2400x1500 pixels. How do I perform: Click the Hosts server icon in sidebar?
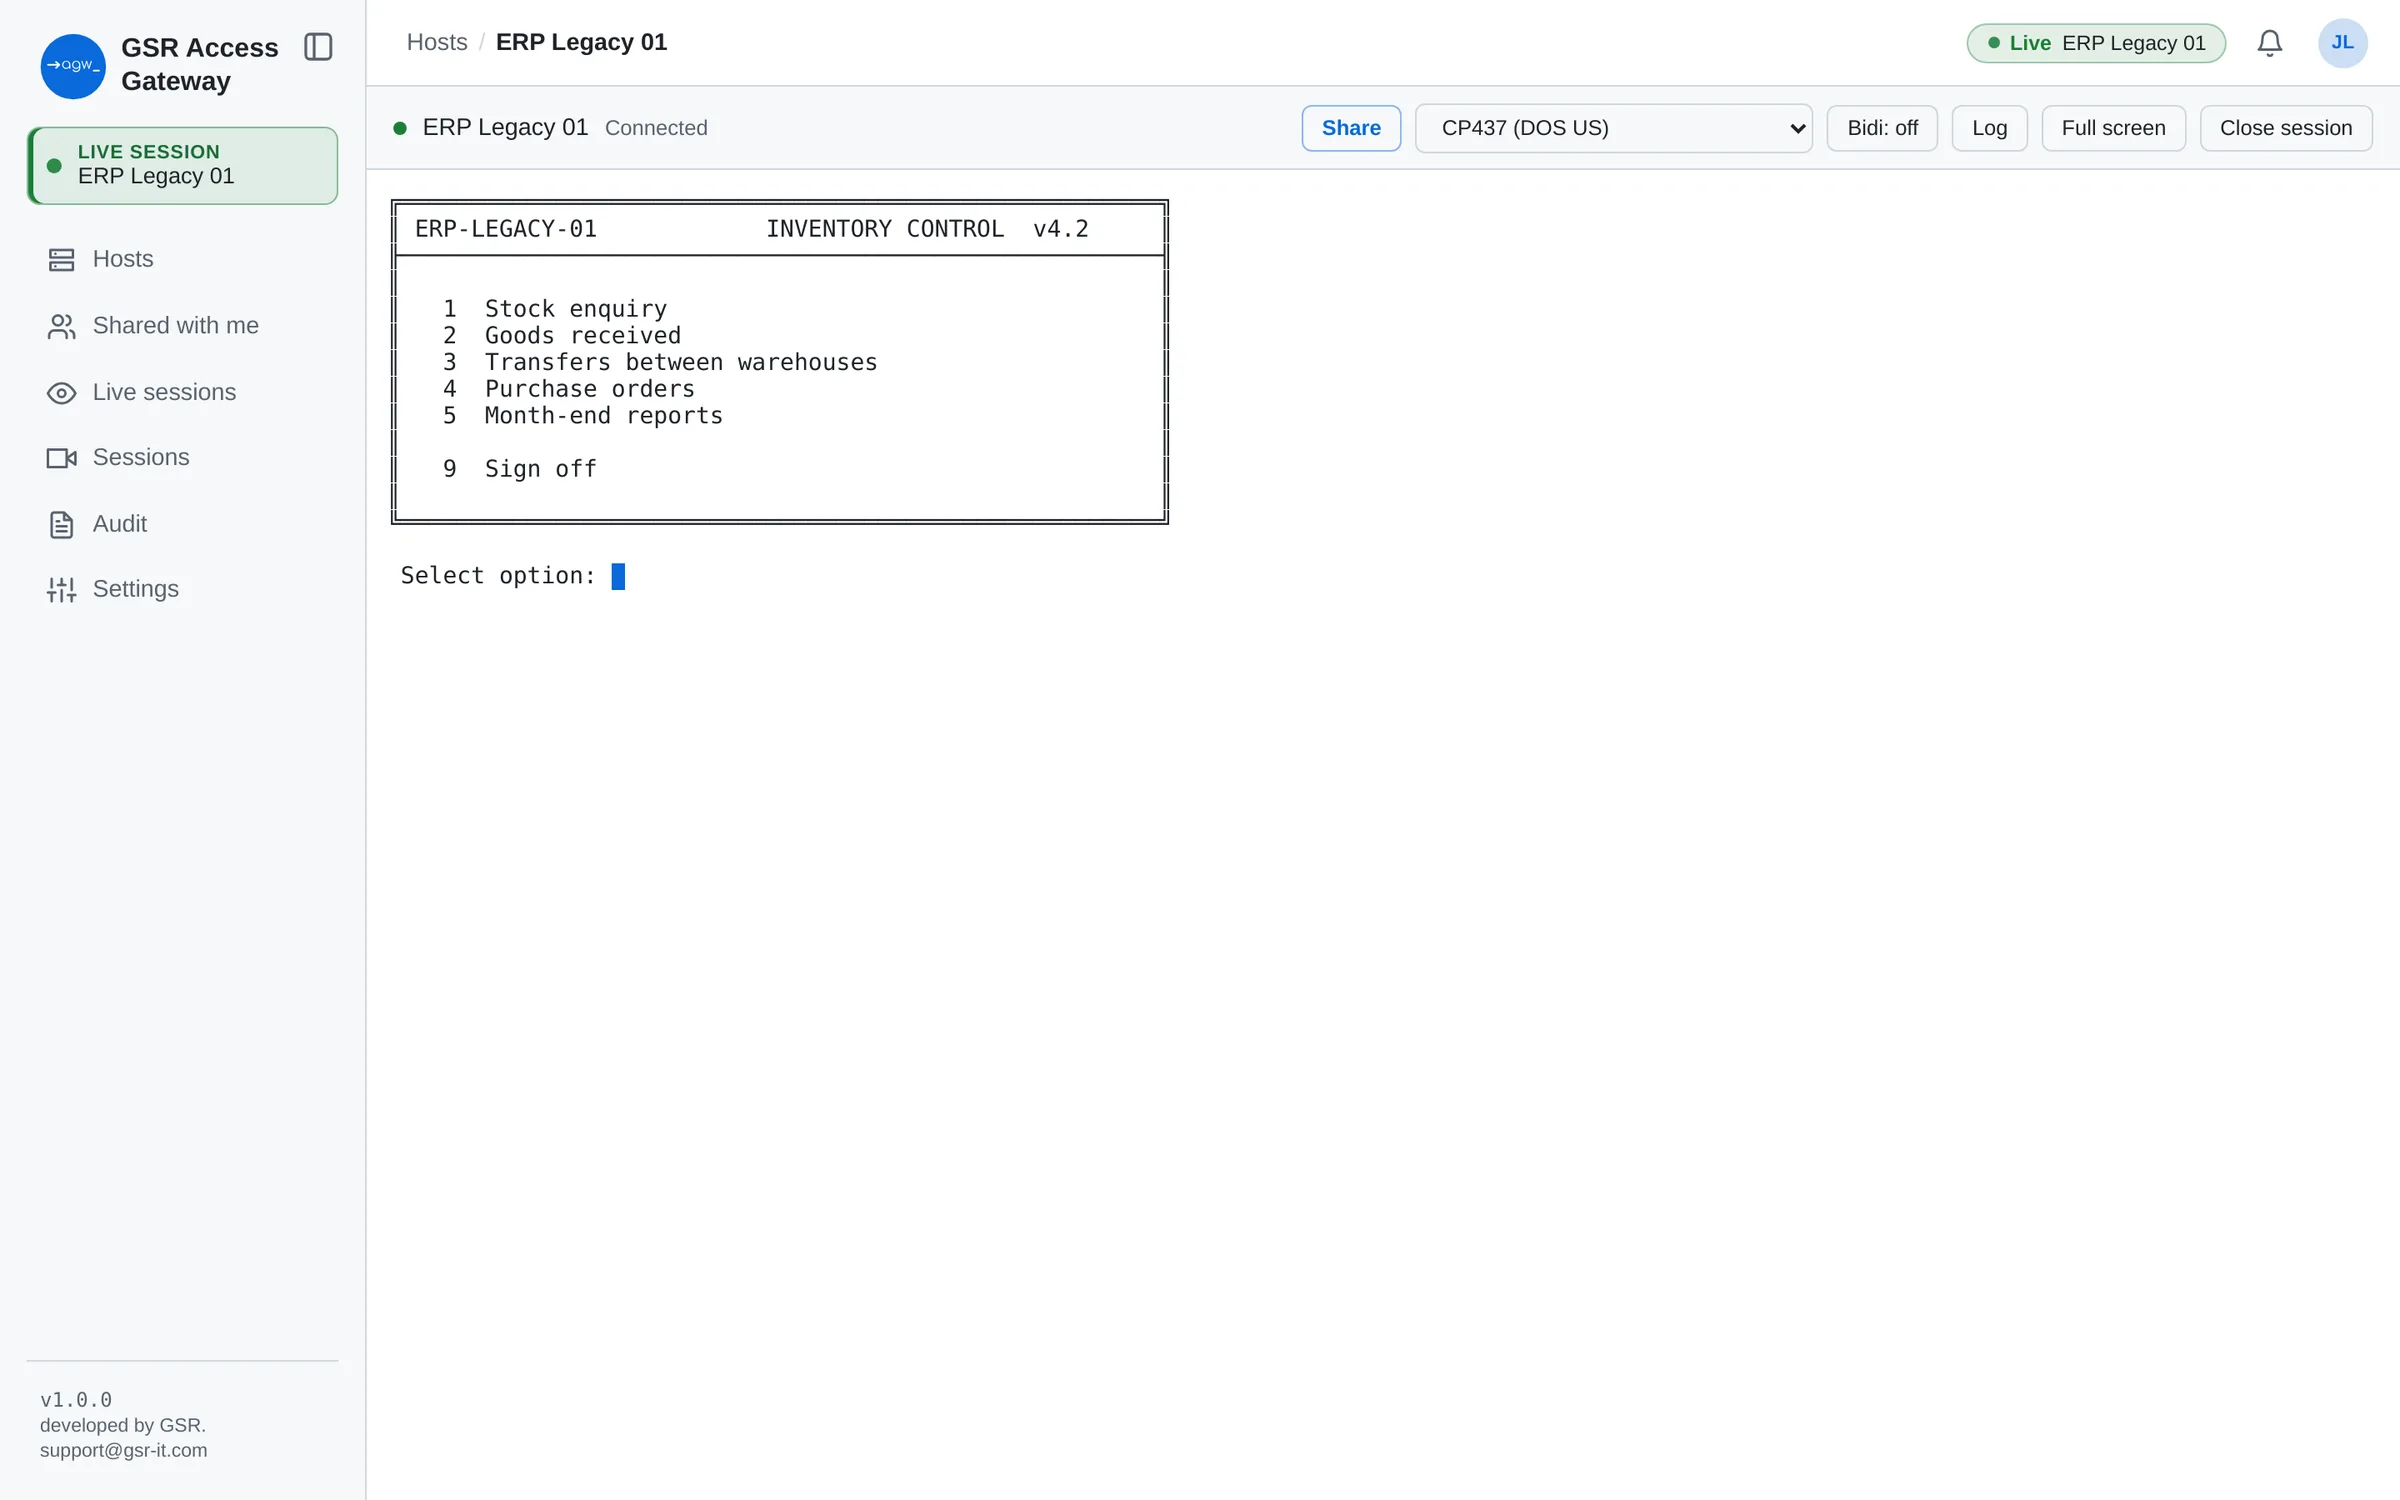(61, 260)
